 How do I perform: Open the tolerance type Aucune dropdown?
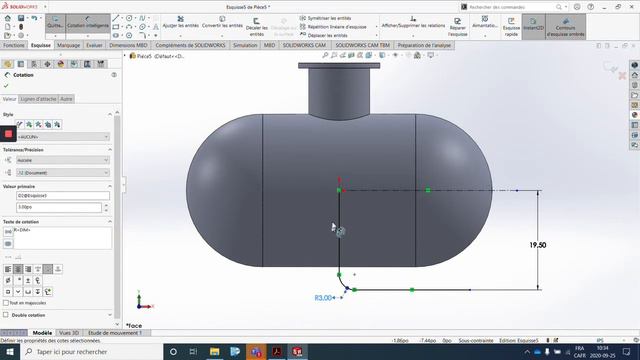[x=63, y=160]
